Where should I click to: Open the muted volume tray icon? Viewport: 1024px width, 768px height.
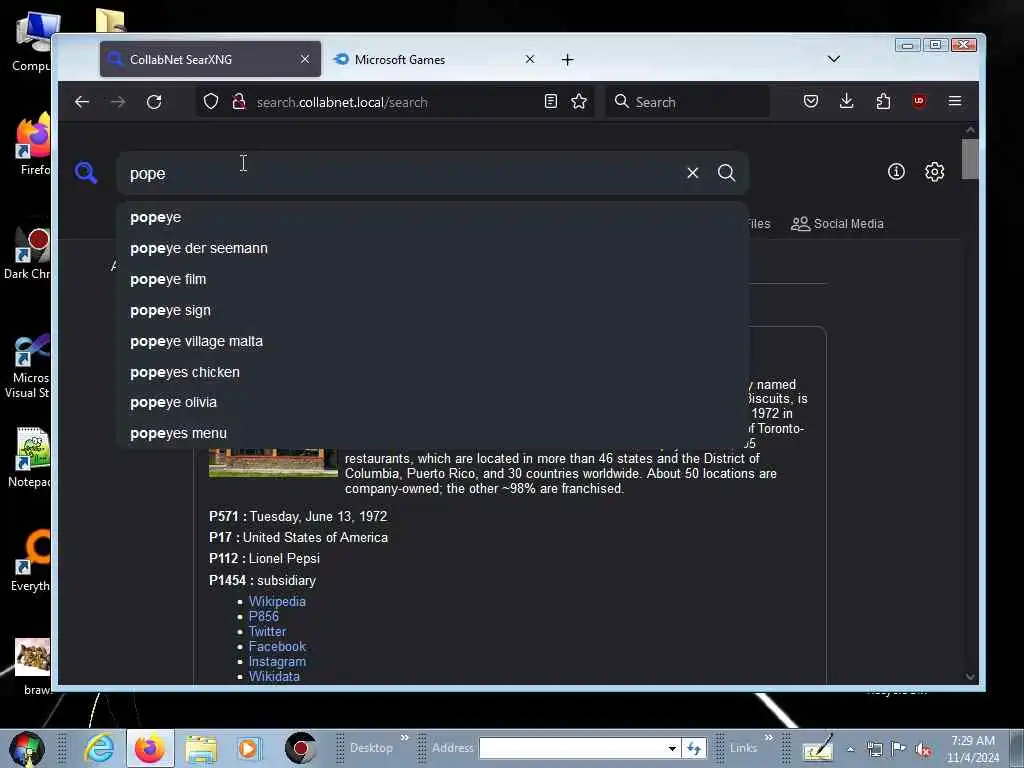pyautogui.click(x=923, y=750)
